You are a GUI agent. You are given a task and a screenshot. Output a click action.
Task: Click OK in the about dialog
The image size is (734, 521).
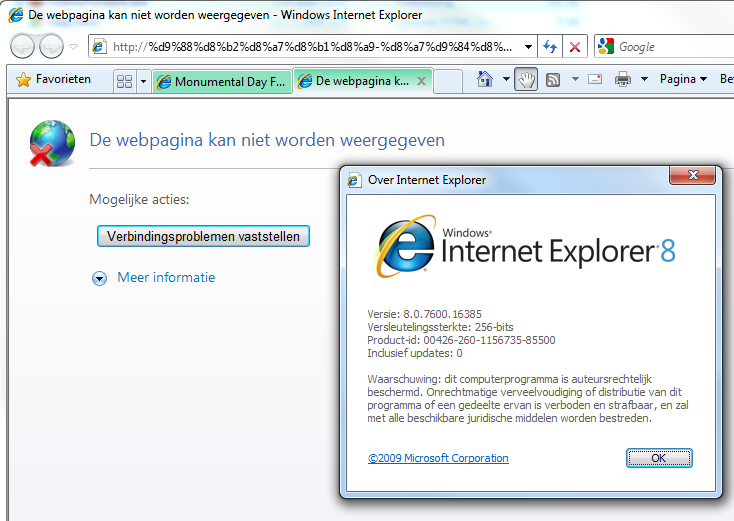(x=659, y=458)
